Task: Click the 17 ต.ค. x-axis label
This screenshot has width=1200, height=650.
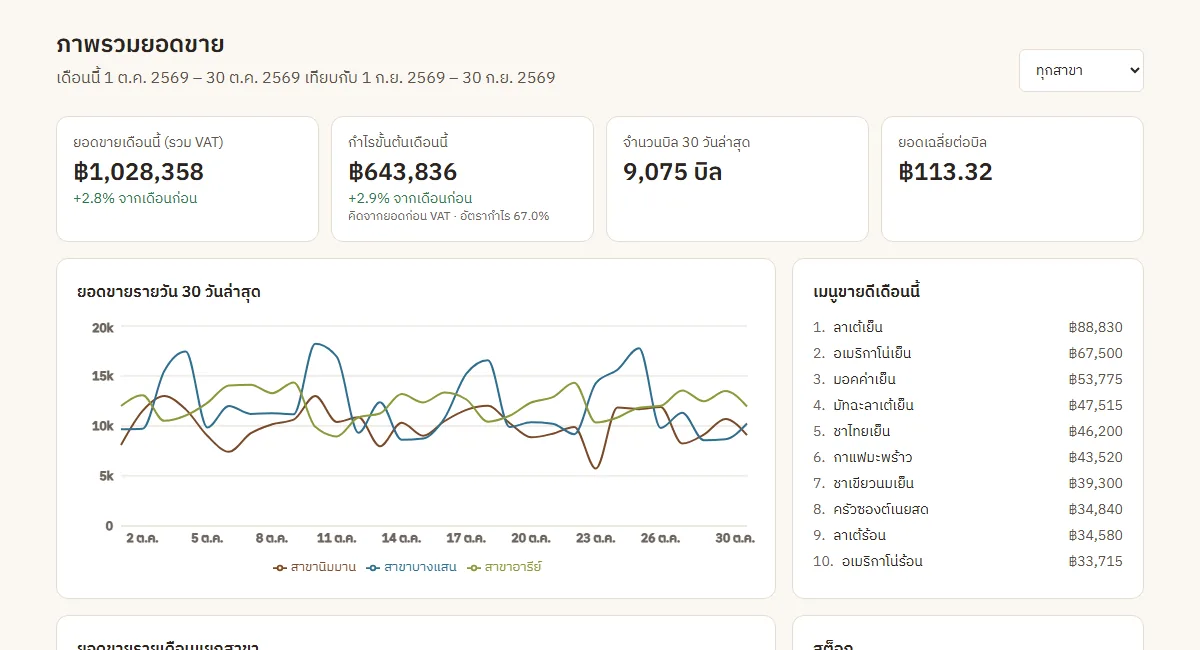Action: point(466,538)
